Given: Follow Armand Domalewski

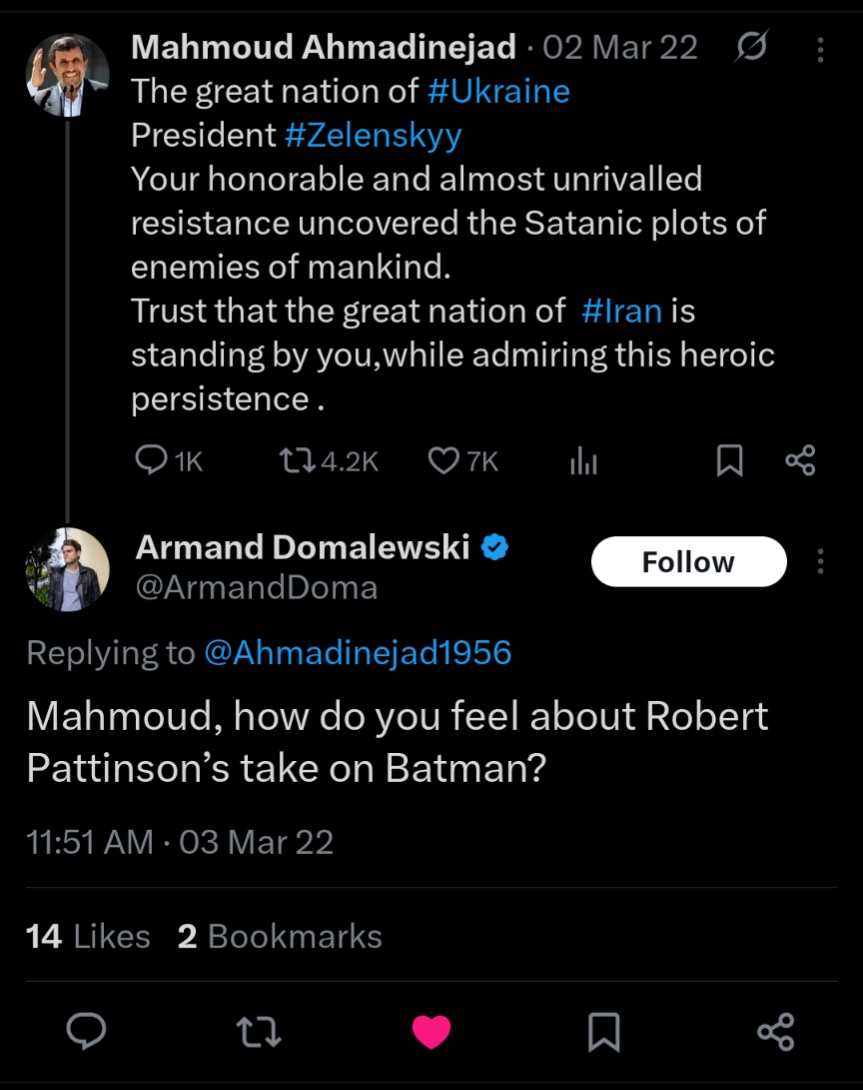Looking at the screenshot, I should coord(688,562).
